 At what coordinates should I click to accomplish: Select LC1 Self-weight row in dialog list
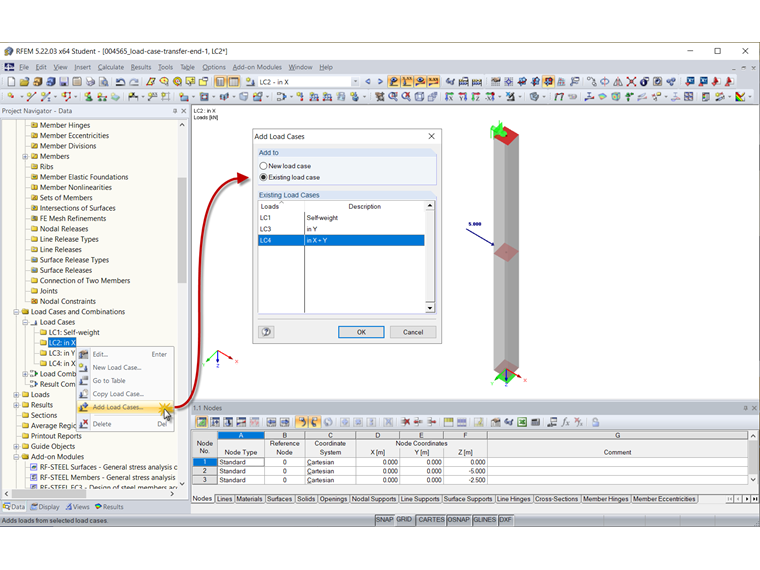tap(341, 218)
